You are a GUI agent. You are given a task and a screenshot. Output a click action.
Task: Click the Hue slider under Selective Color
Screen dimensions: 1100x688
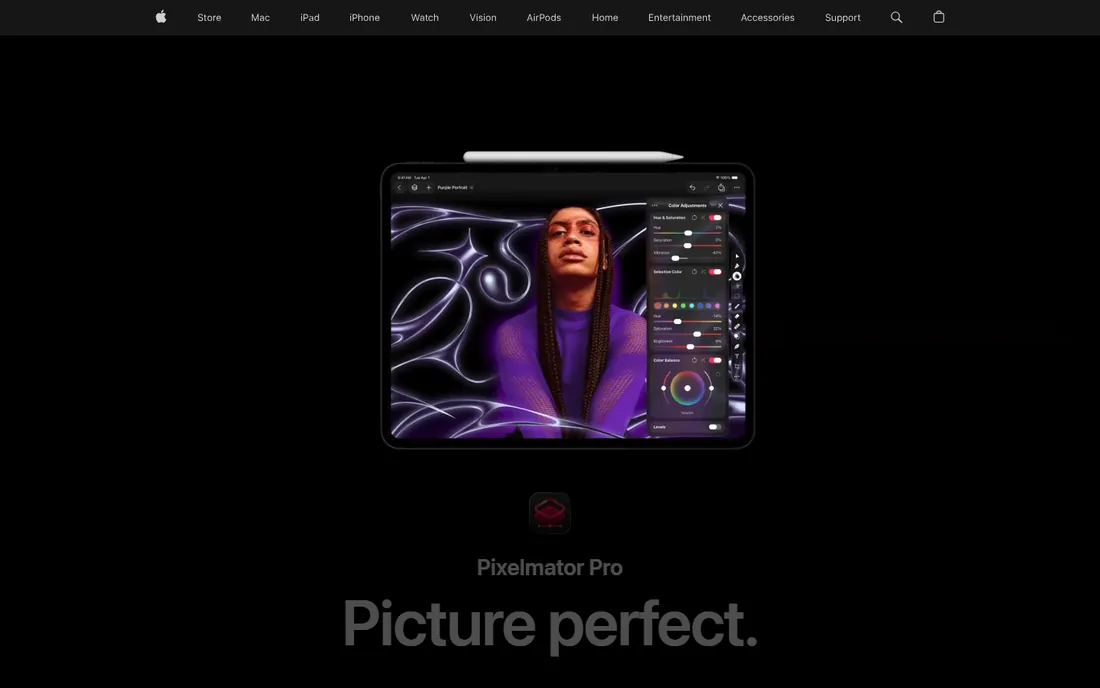tap(688, 321)
